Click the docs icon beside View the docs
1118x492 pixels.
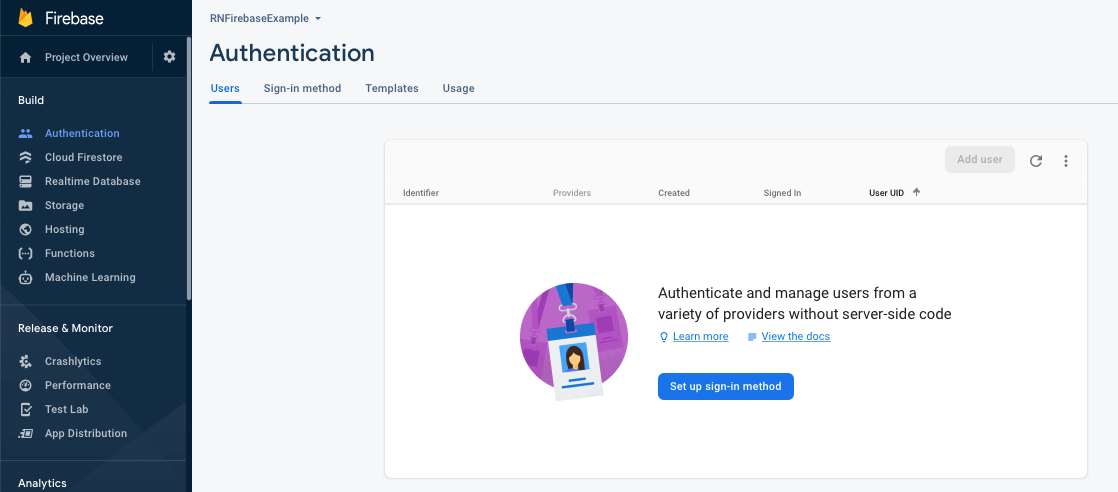pos(752,337)
